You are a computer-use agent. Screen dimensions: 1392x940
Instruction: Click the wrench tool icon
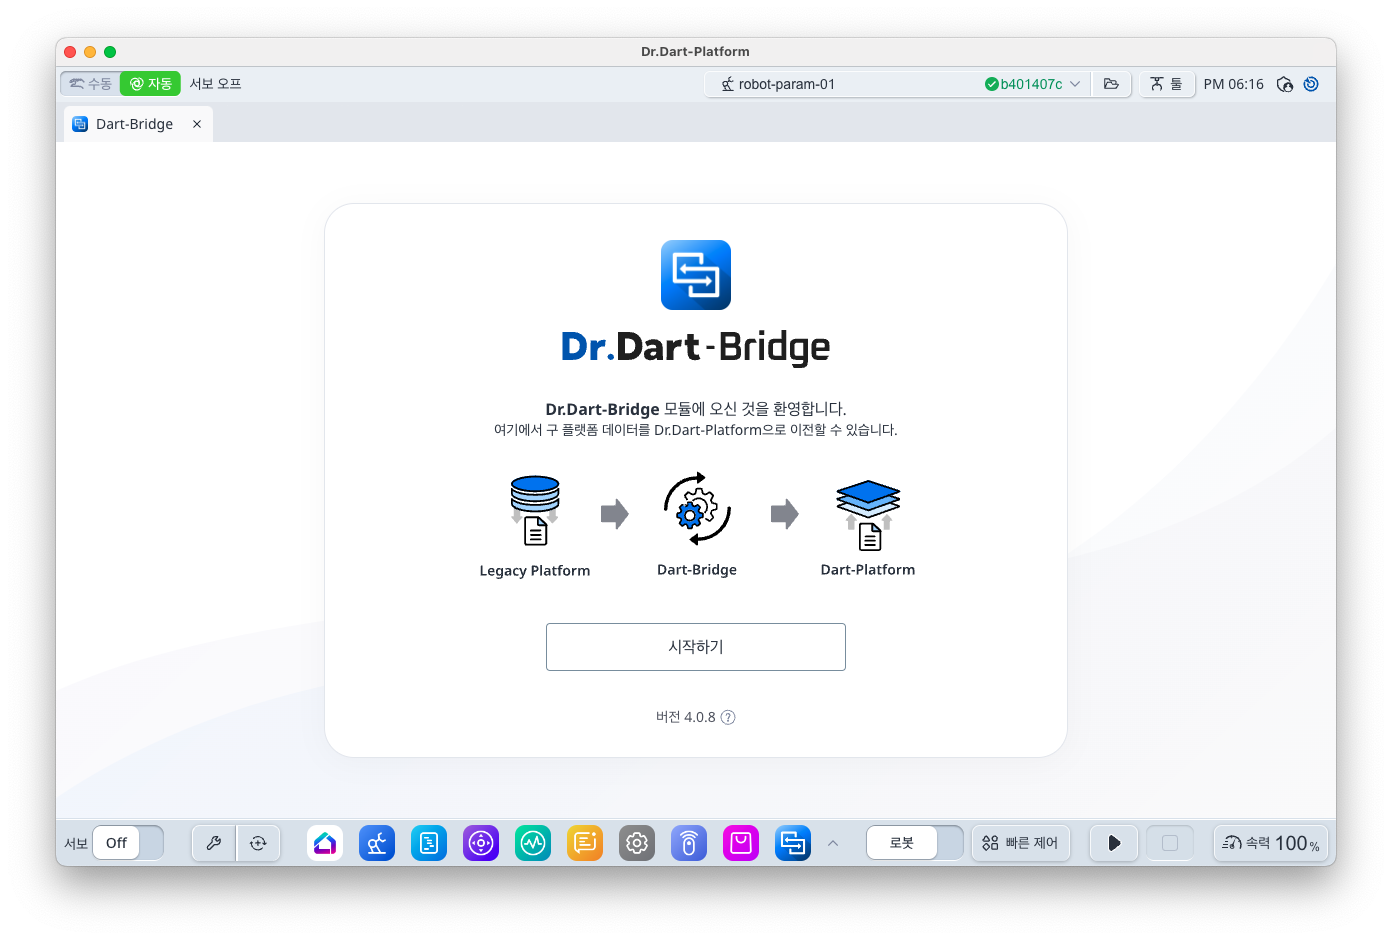(x=214, y=843)
